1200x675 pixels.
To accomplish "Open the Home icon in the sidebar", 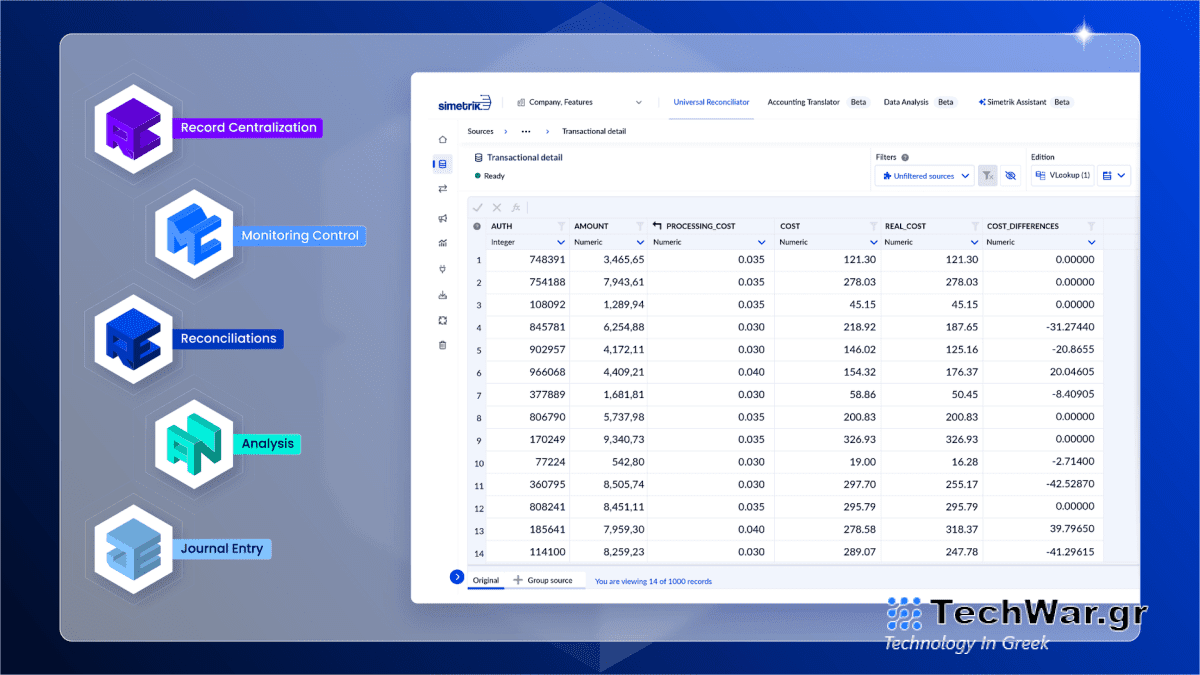I will pyautogui.click(x=443, y=139).
